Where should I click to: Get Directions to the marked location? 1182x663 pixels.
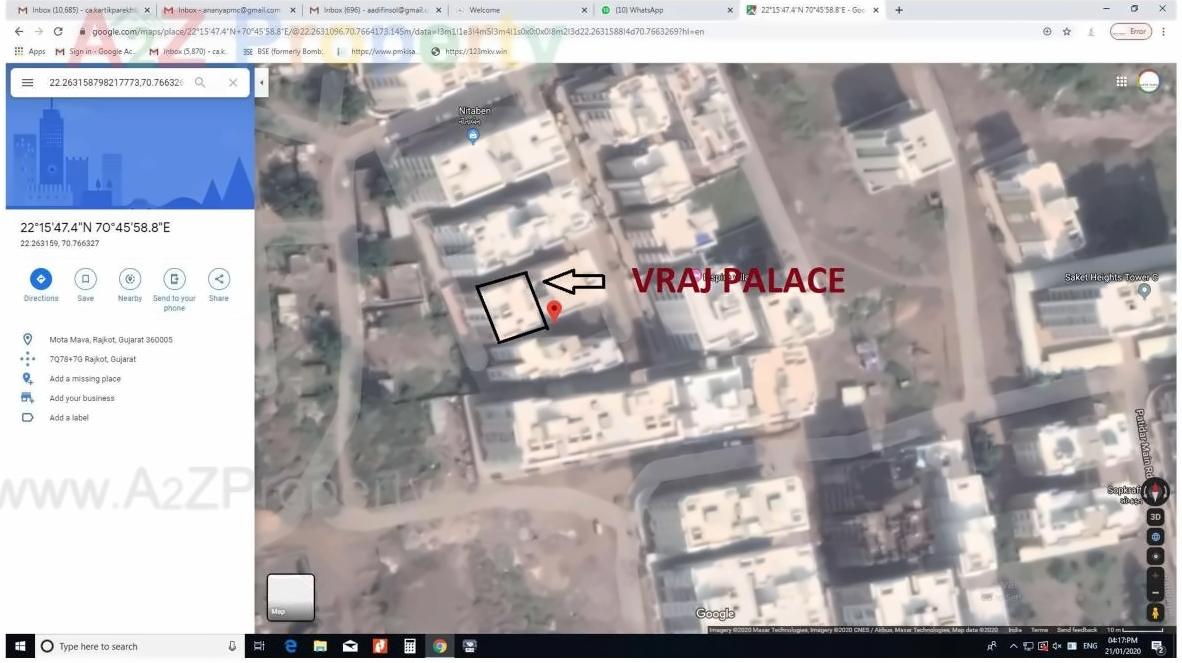(41, 279)
